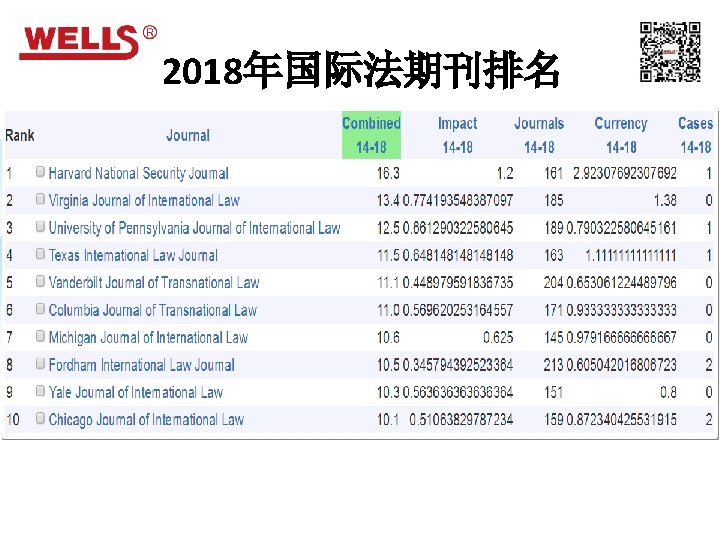Select combined score 10.1 in Chicago row
Viewport: 720px width, 540px height.
click(x=388, y=420)
